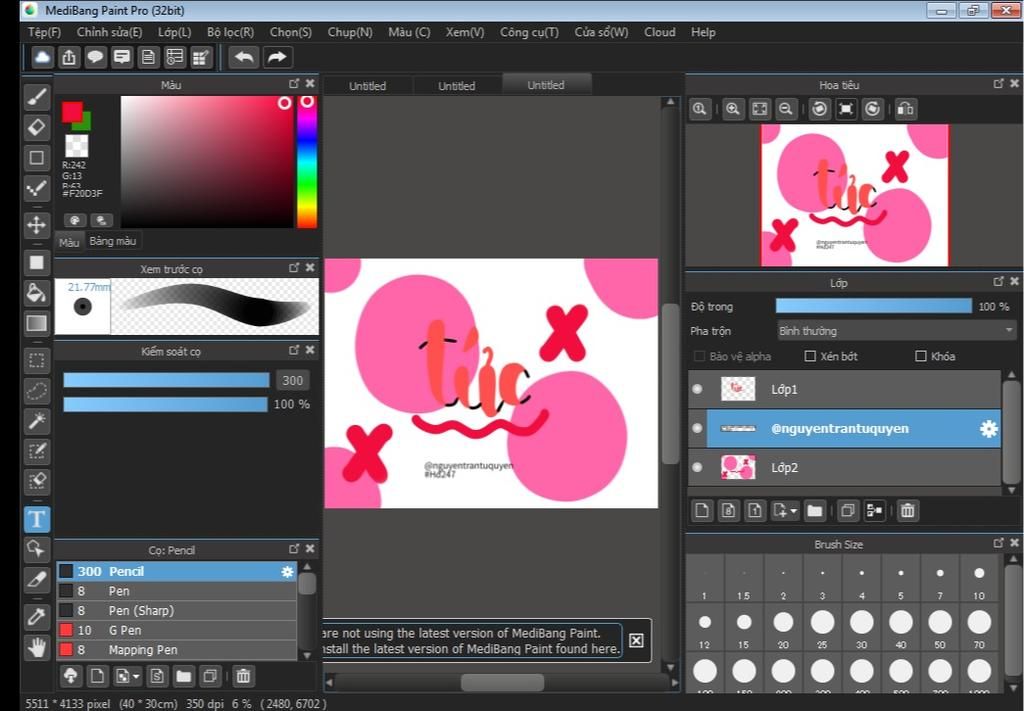The width and height of the screenshot is (1024, 711).
Task: Open the Pha trộn blend mode dropdown
Action: (x=896, y=331)
